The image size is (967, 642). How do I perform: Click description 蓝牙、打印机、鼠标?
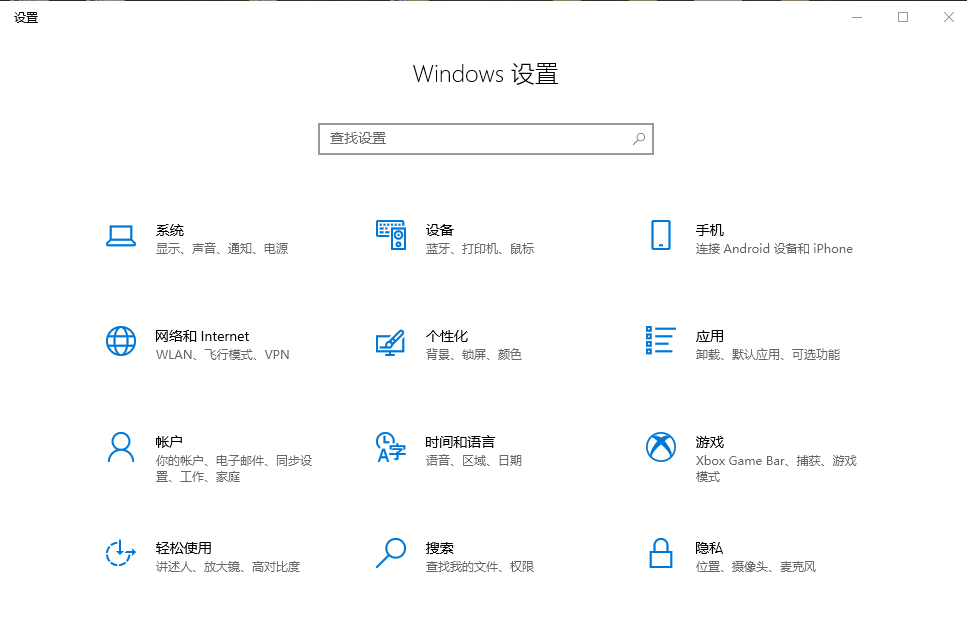click(x=480, y=249)
